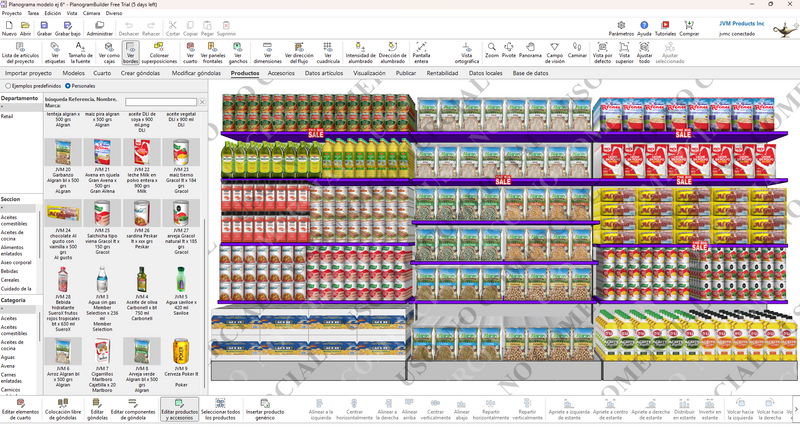Viewport: 800px width, 429px height.
Task: Select Ejemplos predefinidos radio button
Action: tap(8, 86)
